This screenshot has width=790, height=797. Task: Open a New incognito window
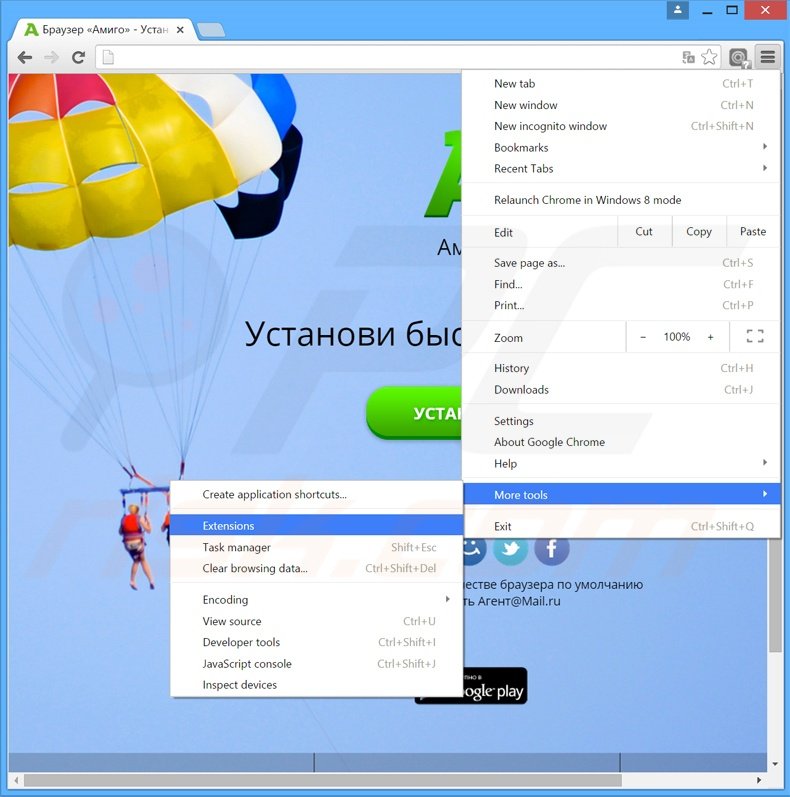coord(621,126)
